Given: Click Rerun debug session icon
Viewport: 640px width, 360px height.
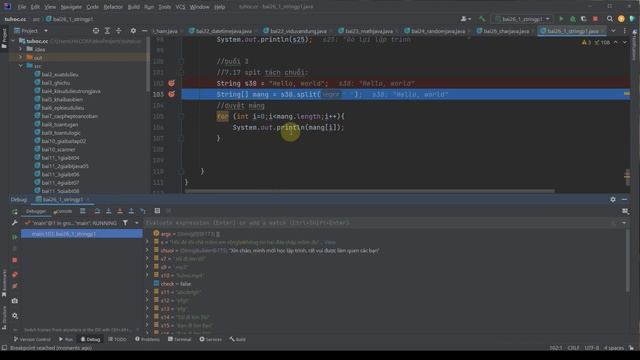Looking at the screenshot, I should click(x=15, y=211).
